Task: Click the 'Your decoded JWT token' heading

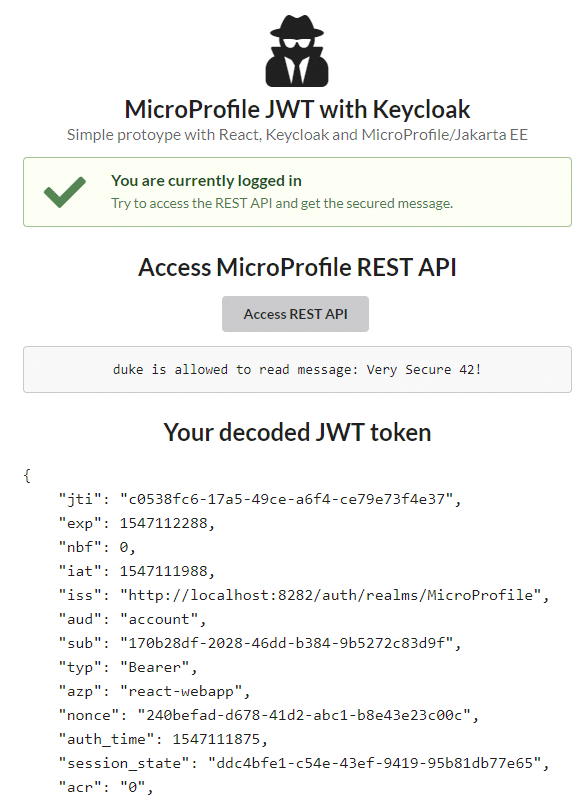Action: tap(297, 432)
